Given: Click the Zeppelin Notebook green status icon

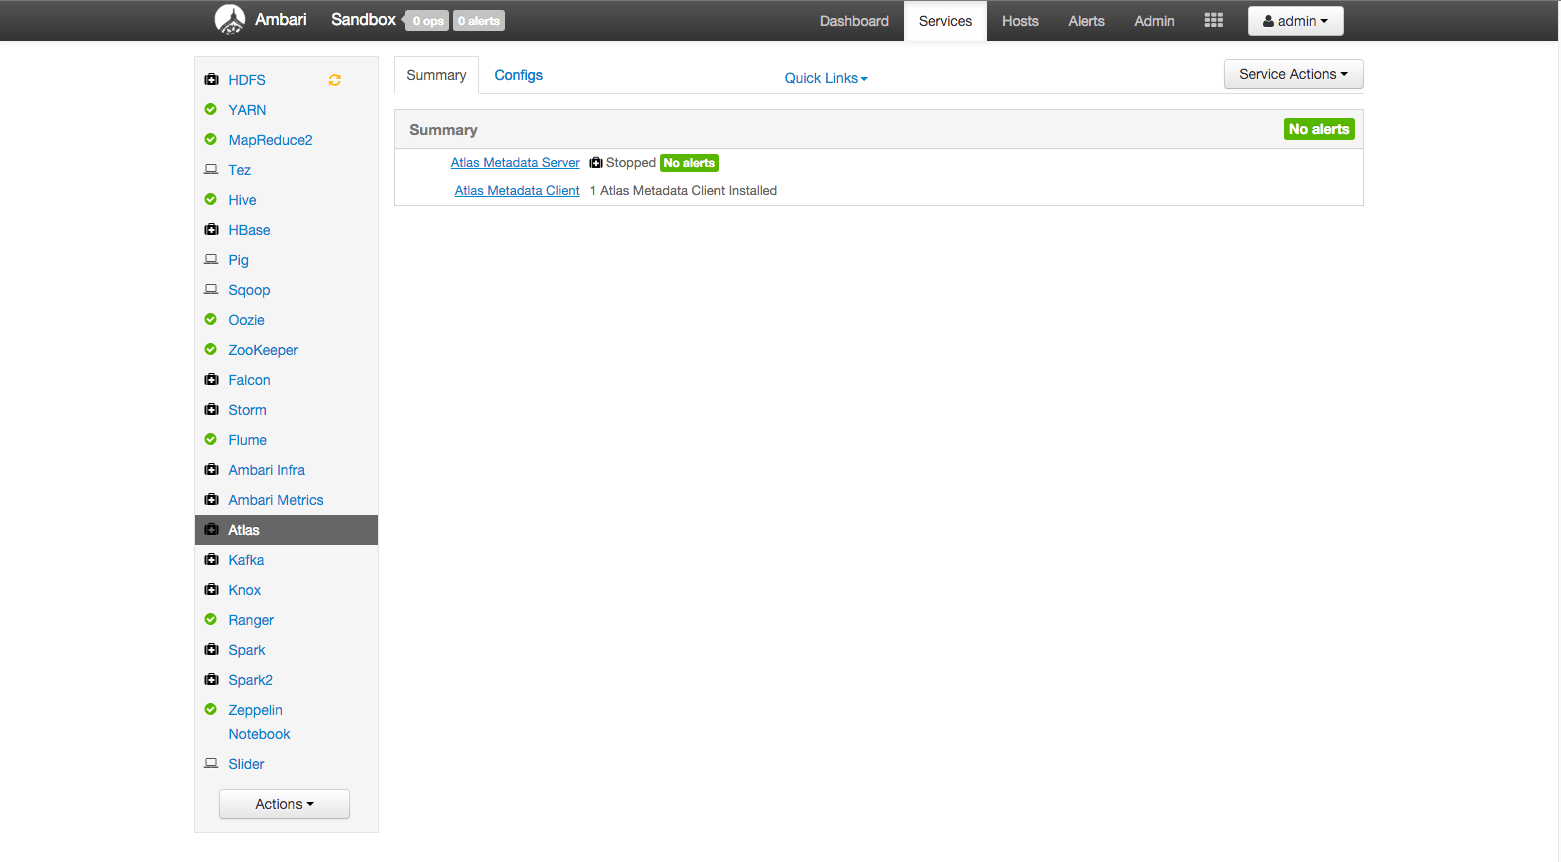Looking at the screenshot, I should [x=211, y=709].
